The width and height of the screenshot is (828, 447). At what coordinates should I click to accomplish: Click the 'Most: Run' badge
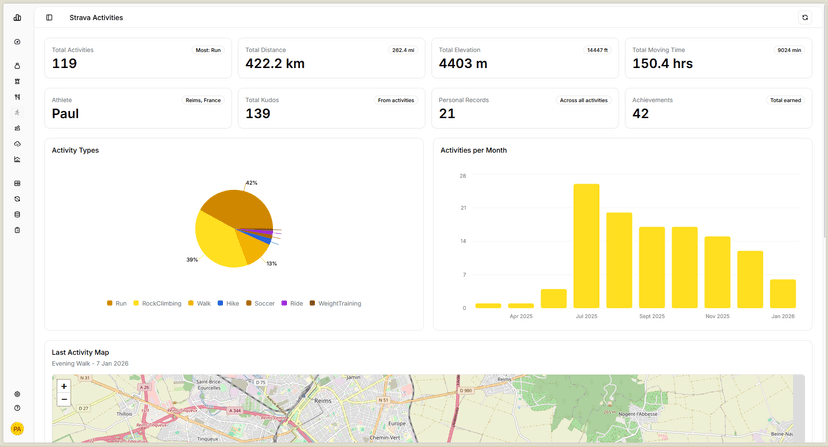tap(208, 50)
